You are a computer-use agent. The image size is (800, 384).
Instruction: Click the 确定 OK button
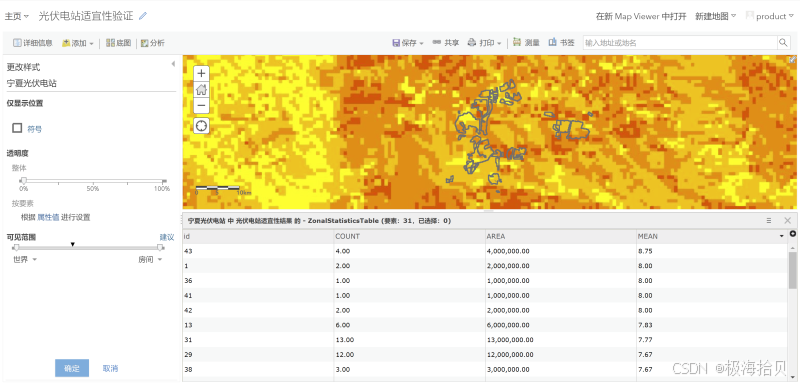(x=72, y=368)
